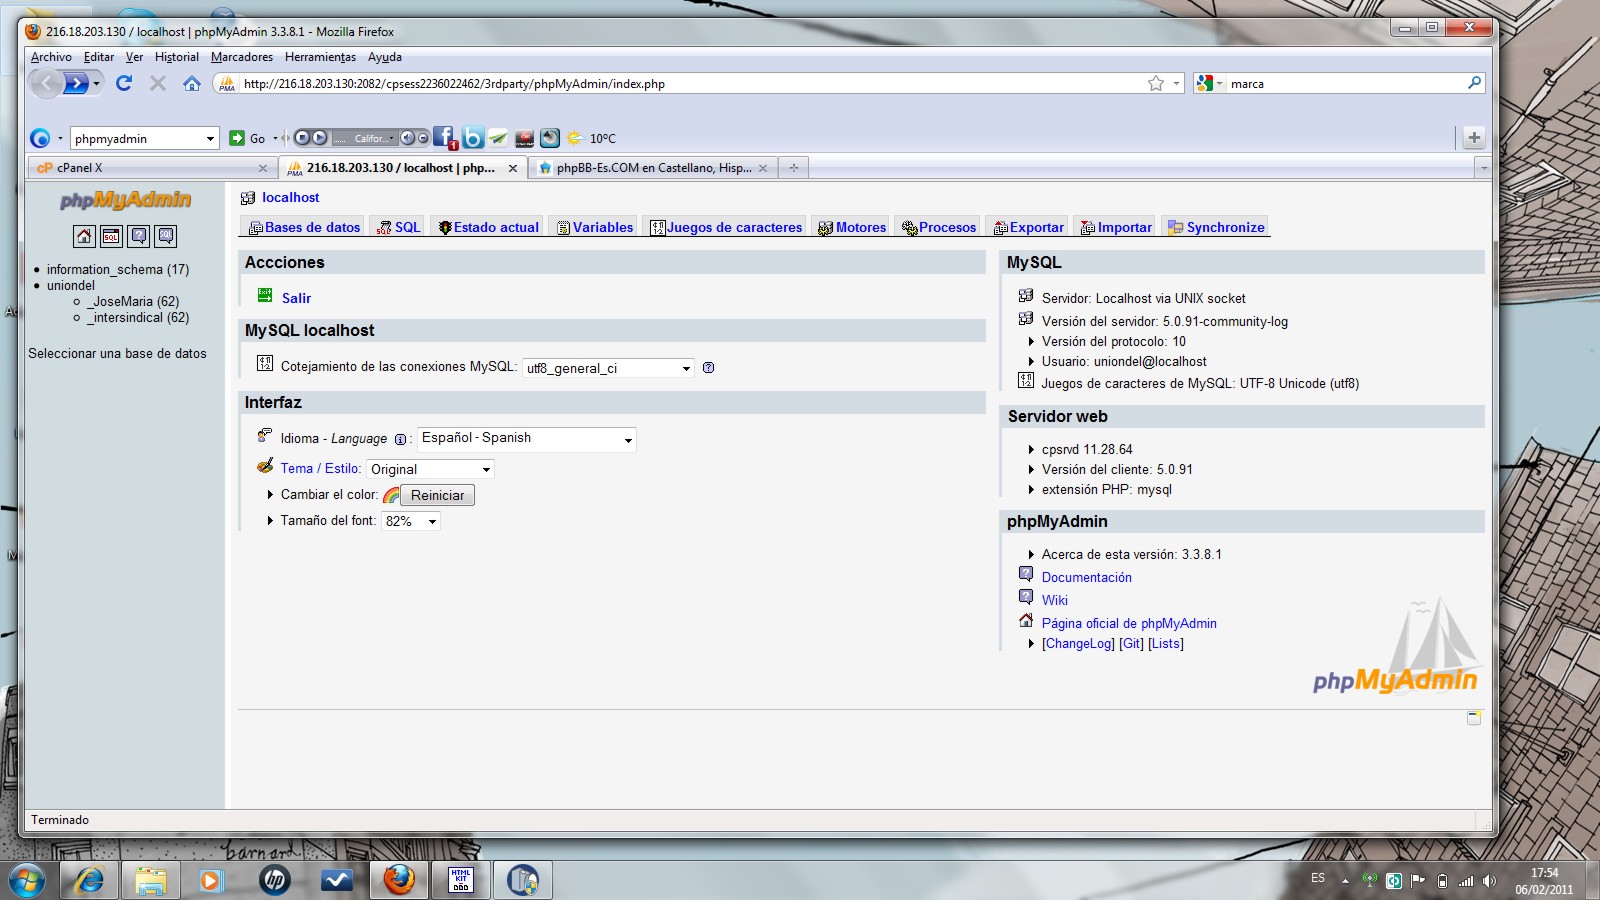Open the list all tabs dropdown
The width and height of the screenshot is (1600, 900).
click(x=1483, y=168)
